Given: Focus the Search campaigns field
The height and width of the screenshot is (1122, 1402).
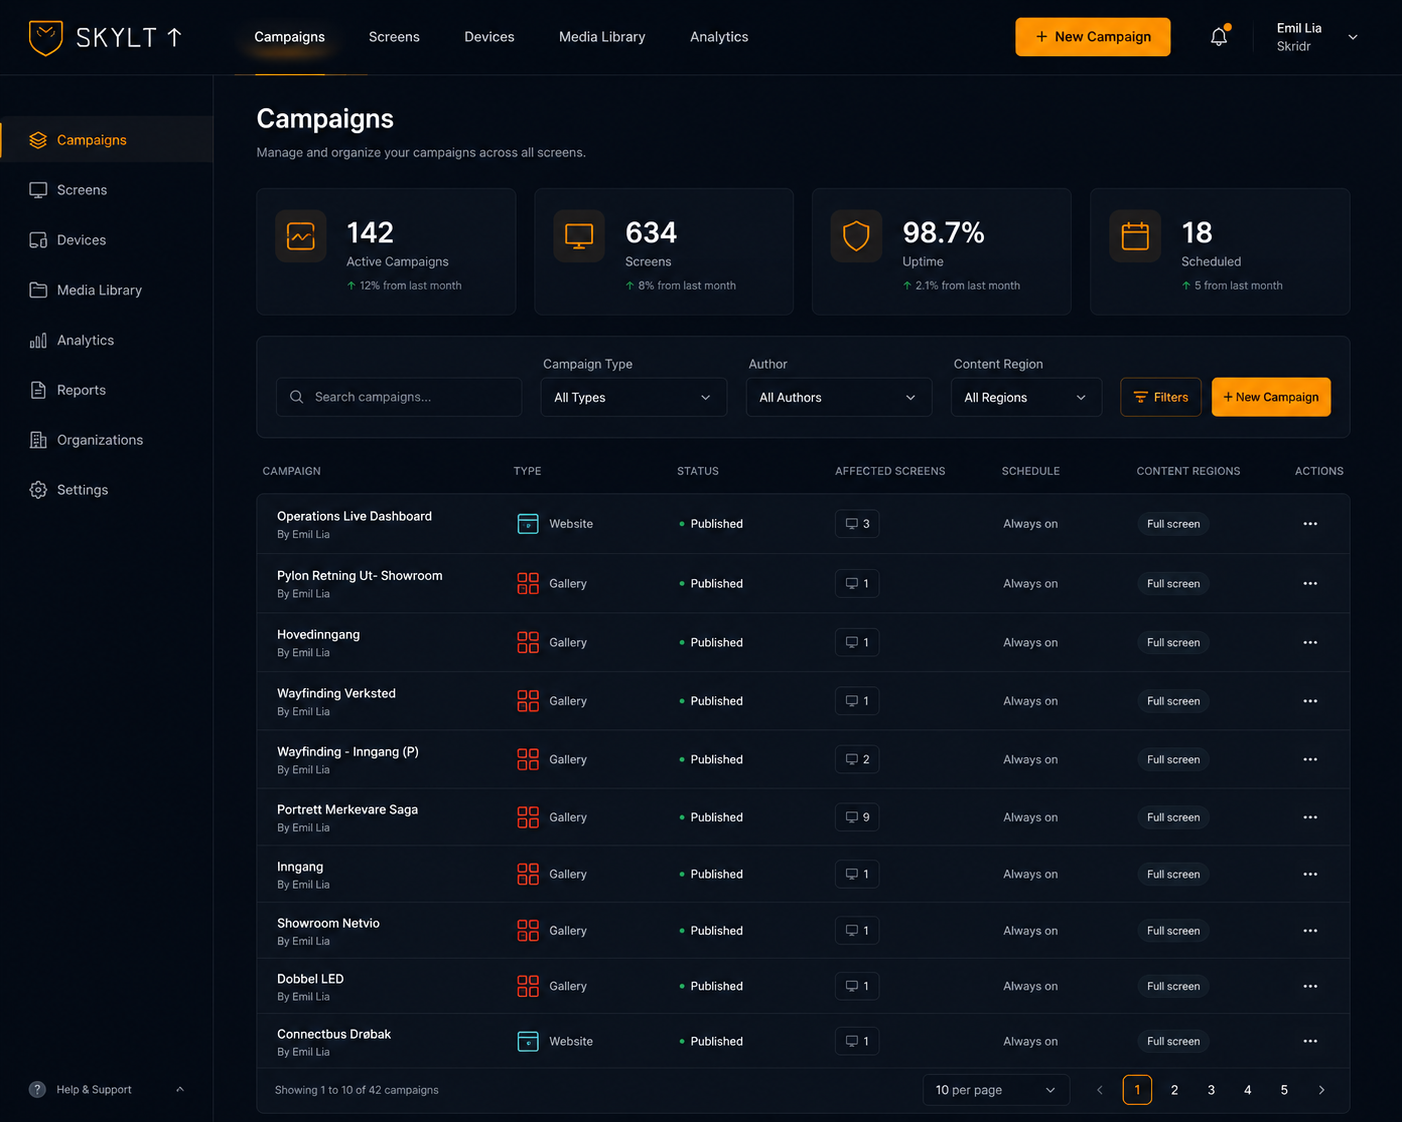Looking at the screenshot, I should point(399,397).
